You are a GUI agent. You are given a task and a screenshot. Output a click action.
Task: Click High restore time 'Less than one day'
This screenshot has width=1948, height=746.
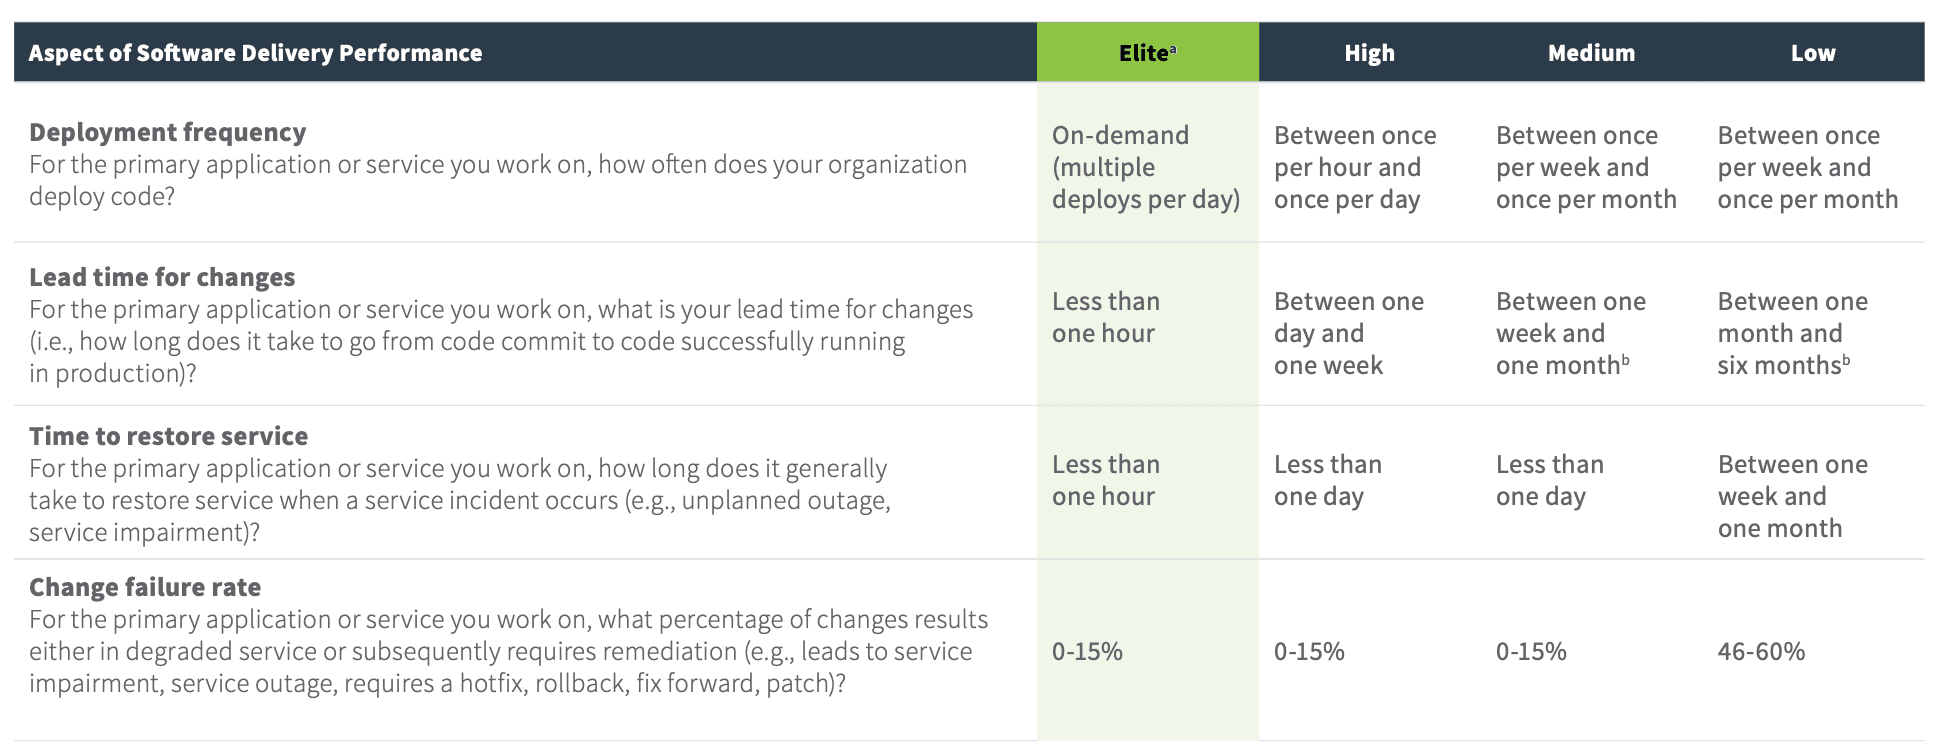(x=1328, y=480)
